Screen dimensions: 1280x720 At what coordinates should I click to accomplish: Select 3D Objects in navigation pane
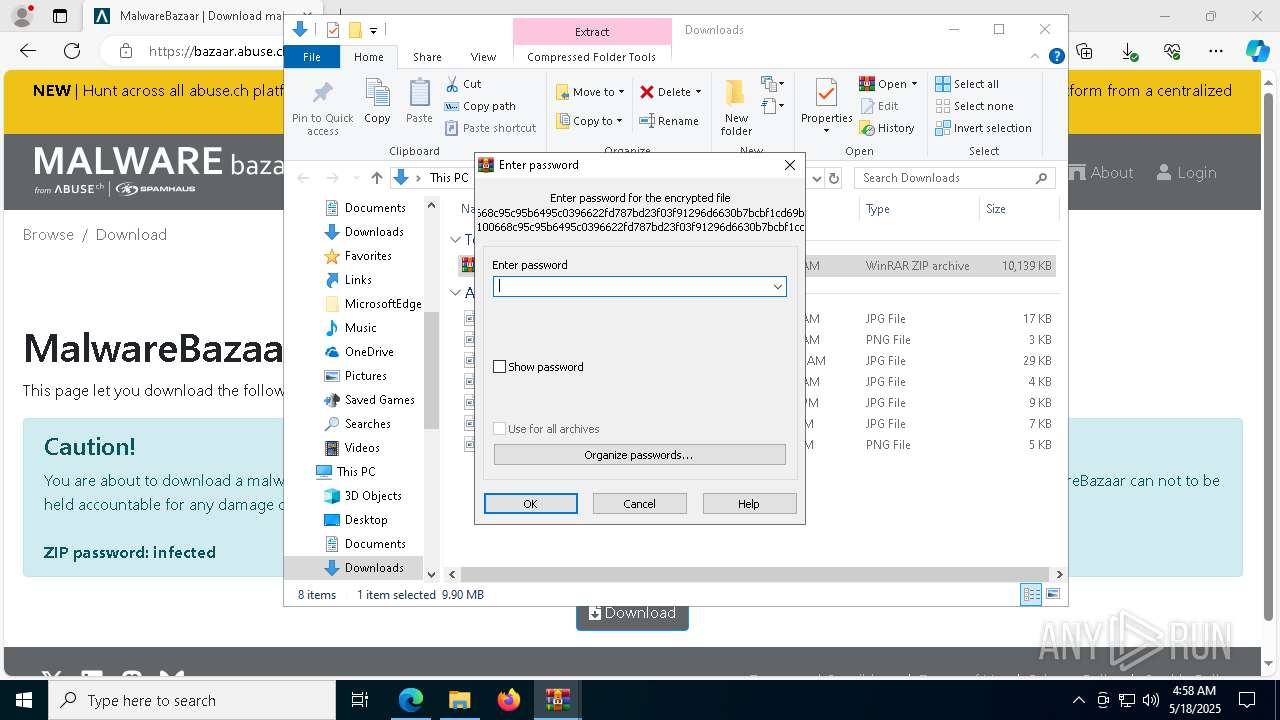(x=373, y=496)
